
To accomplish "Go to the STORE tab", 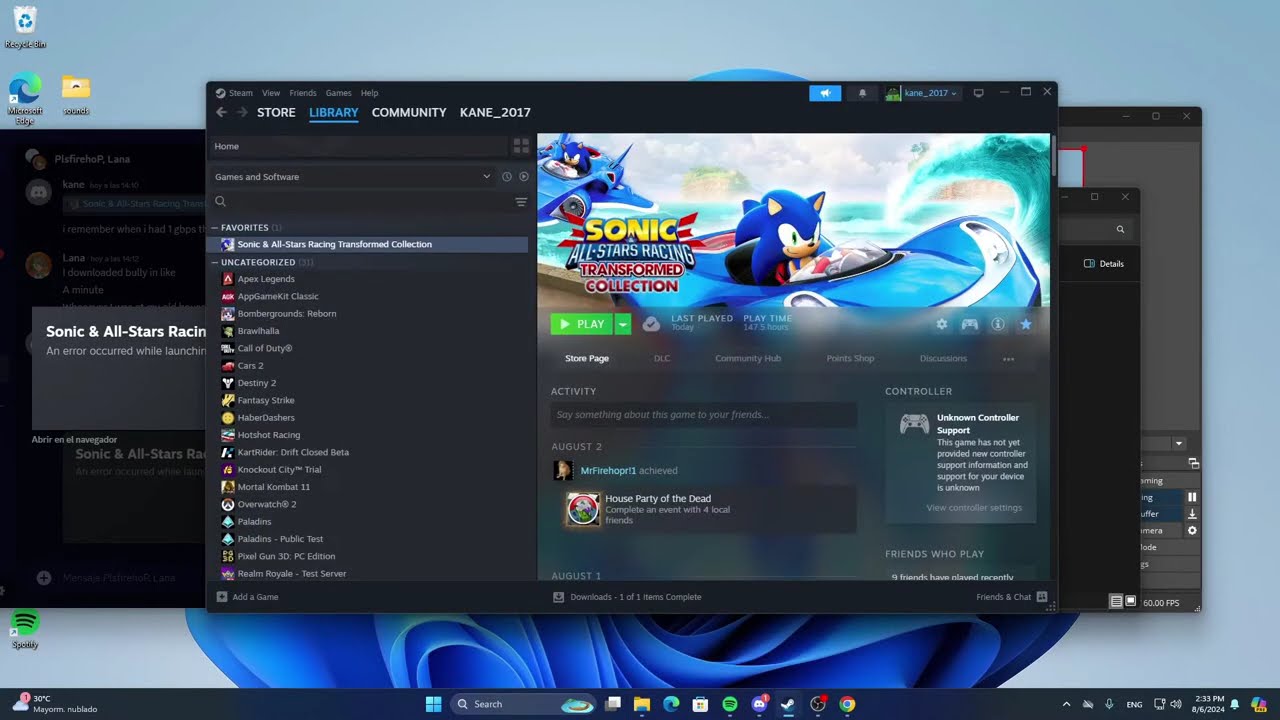I will [x=276, y=112].
